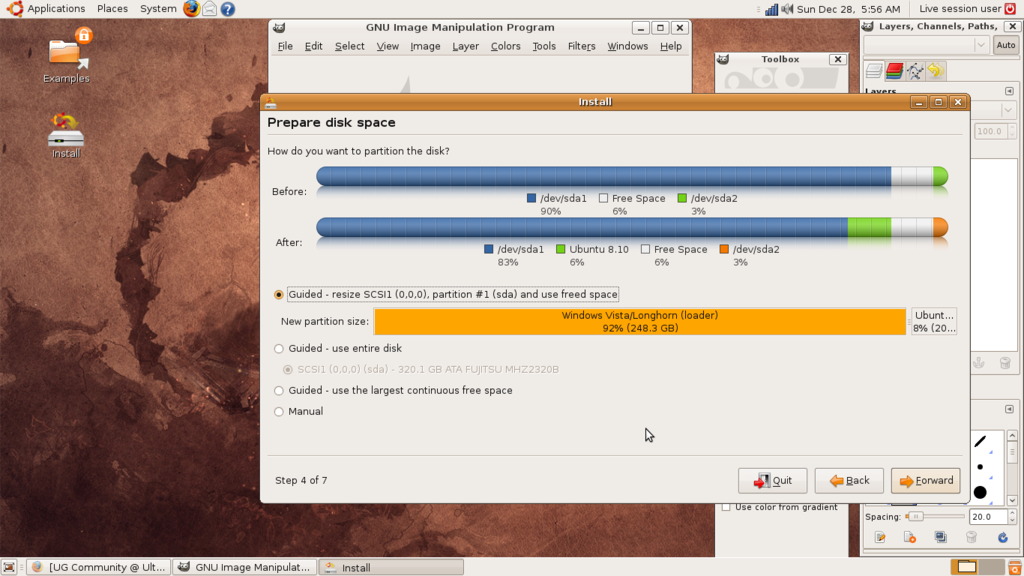The width and height of the screenshot is (1024, 576).
Task: Click the volume speaker icon in system tray
Action: pos(787,9)
